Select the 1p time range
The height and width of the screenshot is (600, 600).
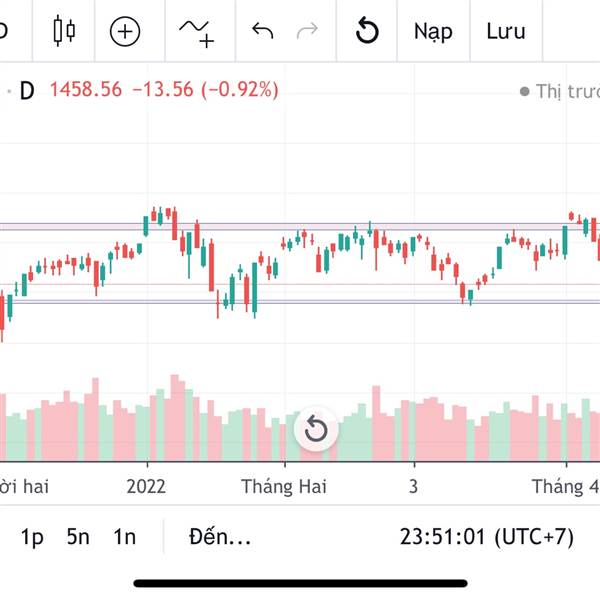[33, 537]
